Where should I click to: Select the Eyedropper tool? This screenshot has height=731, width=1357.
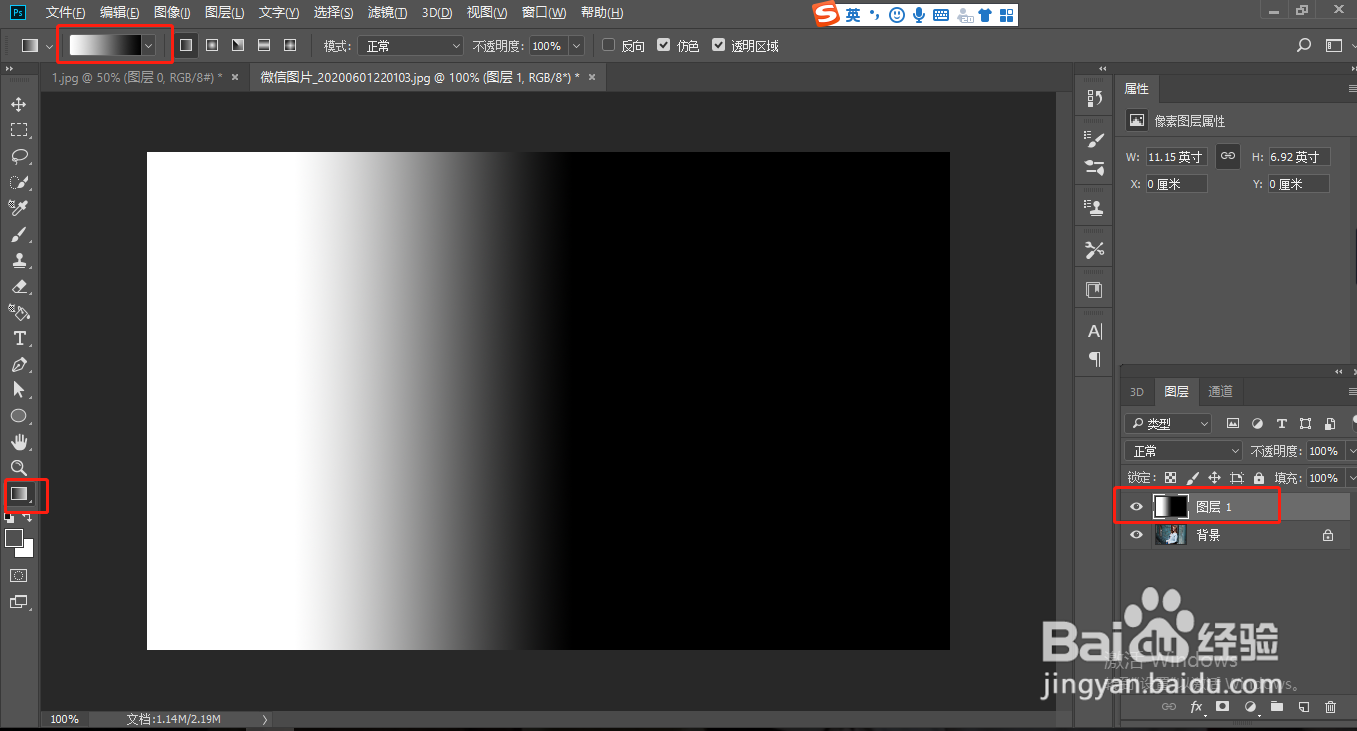[x=19, y=208]
